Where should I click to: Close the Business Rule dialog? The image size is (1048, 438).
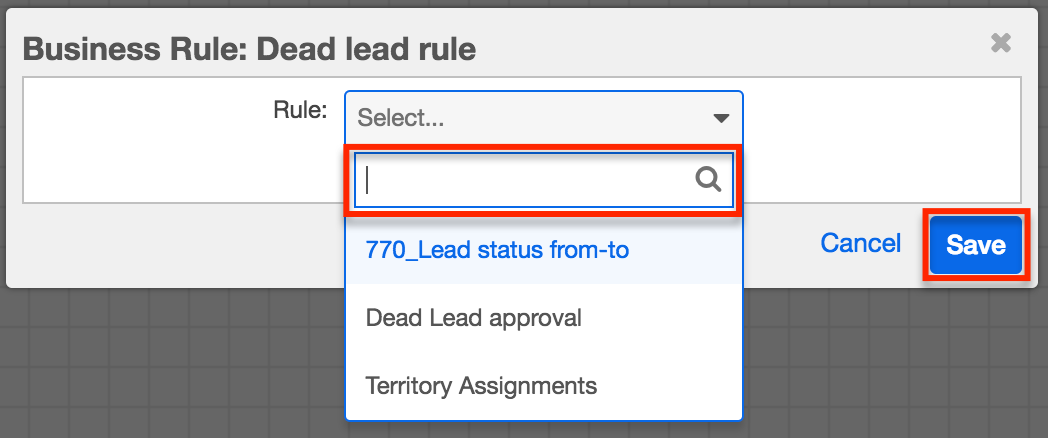(x=1000, y=43)
